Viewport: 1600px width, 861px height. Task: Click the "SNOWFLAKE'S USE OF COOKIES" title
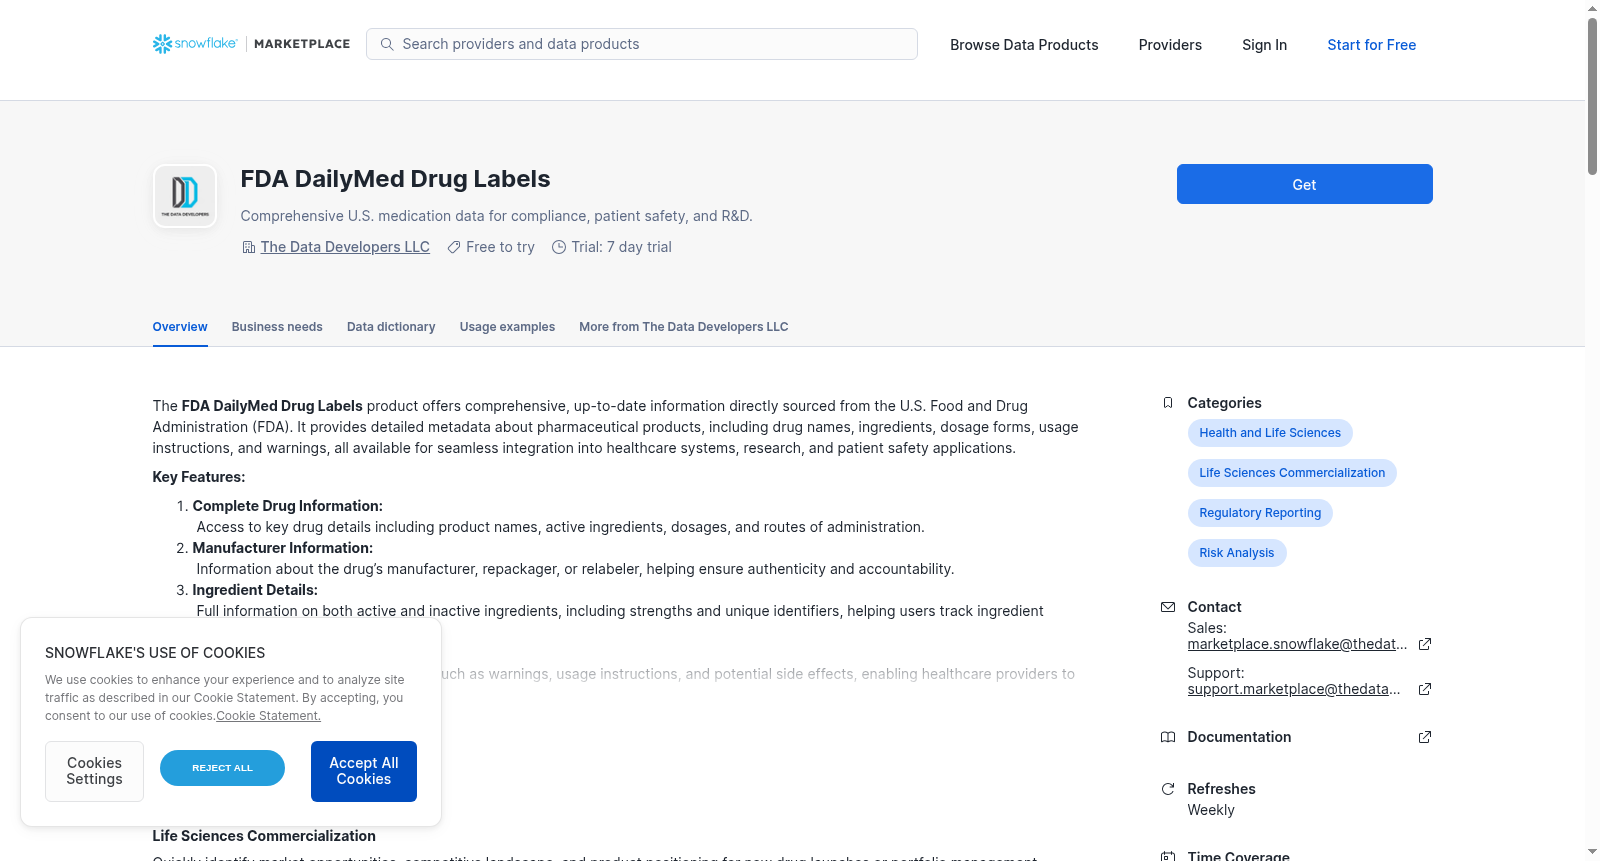(155, 653)
